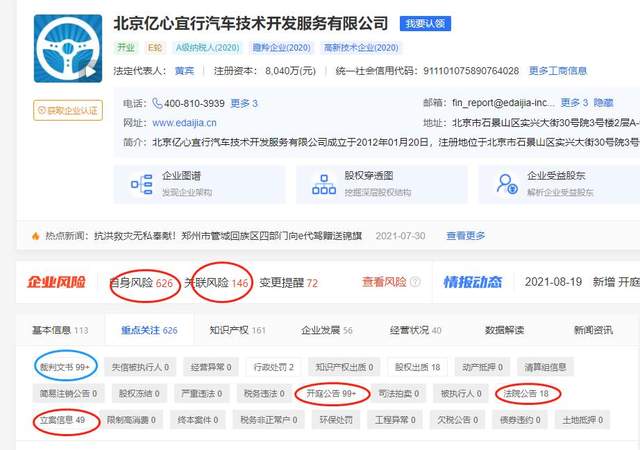This screenshot has height=450, width=640.
Task: Select 清算组信息 tag
Action: [x=545, y=367]
